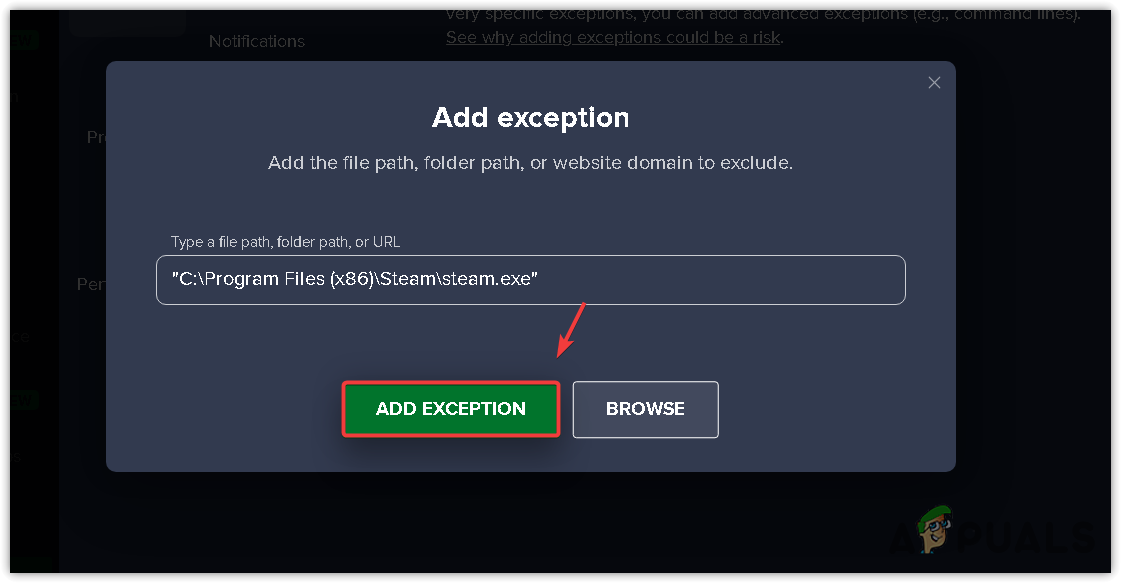1121x583 pixels.
Task: Select the partially hidden 'Pr' settings item
Action: pos(96,137)
